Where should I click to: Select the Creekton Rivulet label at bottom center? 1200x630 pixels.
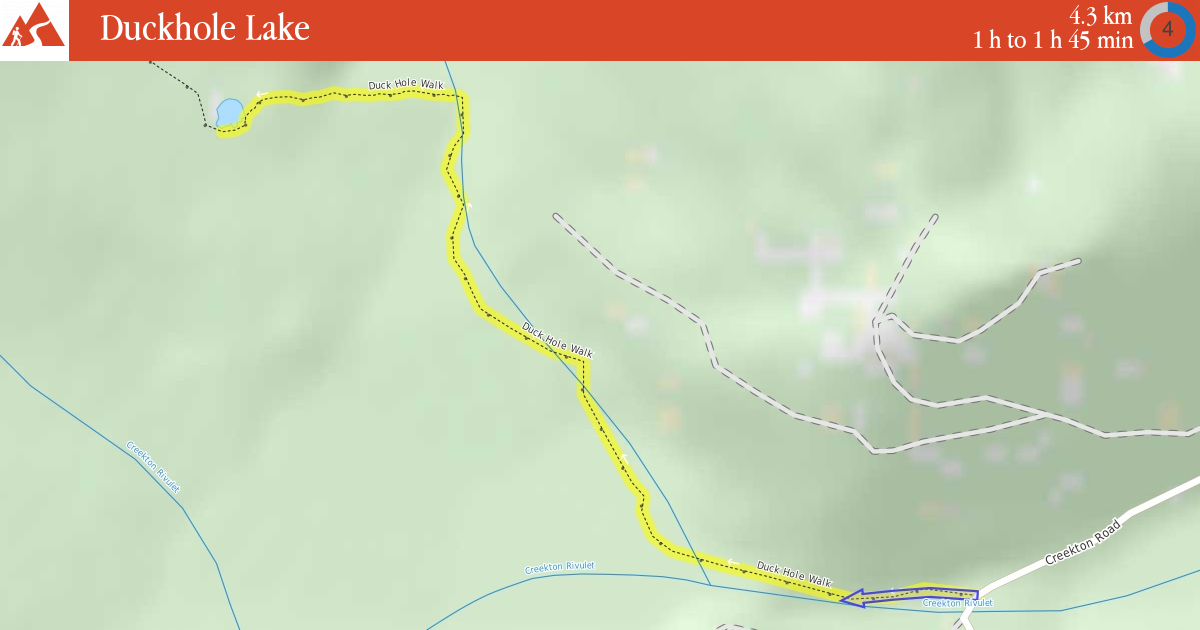pos(560,567)
